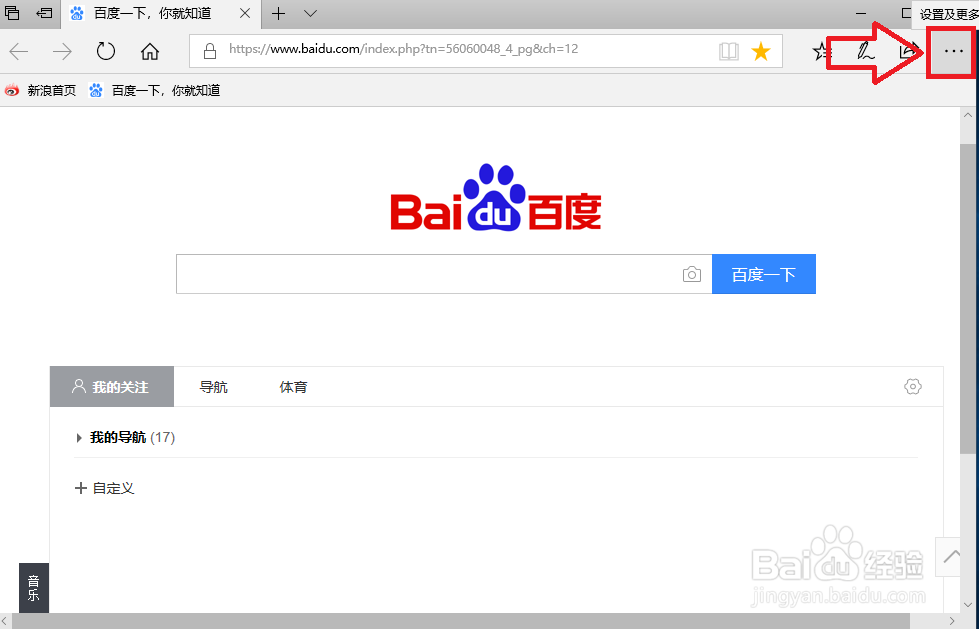Switch to the 体育 tab

(293, 387)
